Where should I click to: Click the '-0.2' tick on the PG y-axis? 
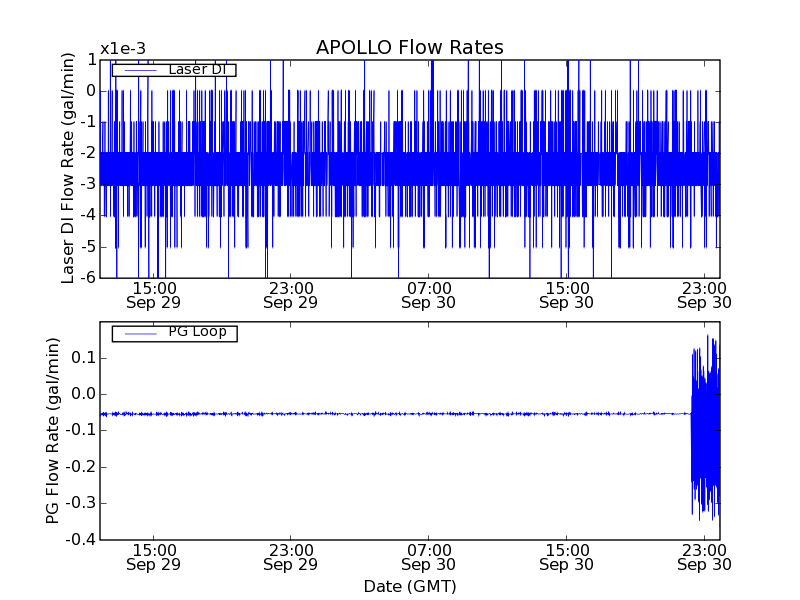pos(81,467)
